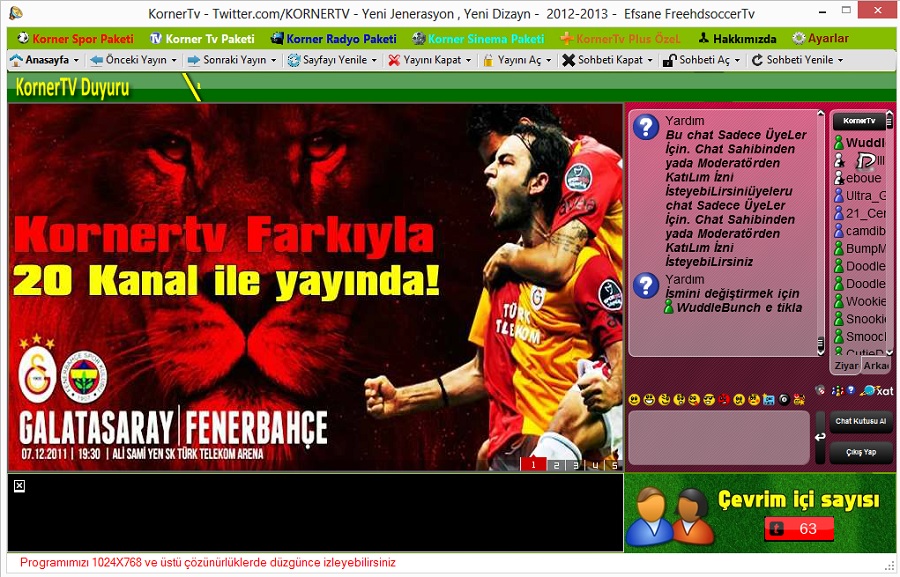This screenshot has width=900, height=577.
Task: Click the red online counter icon
Action: tap(799, 529)
